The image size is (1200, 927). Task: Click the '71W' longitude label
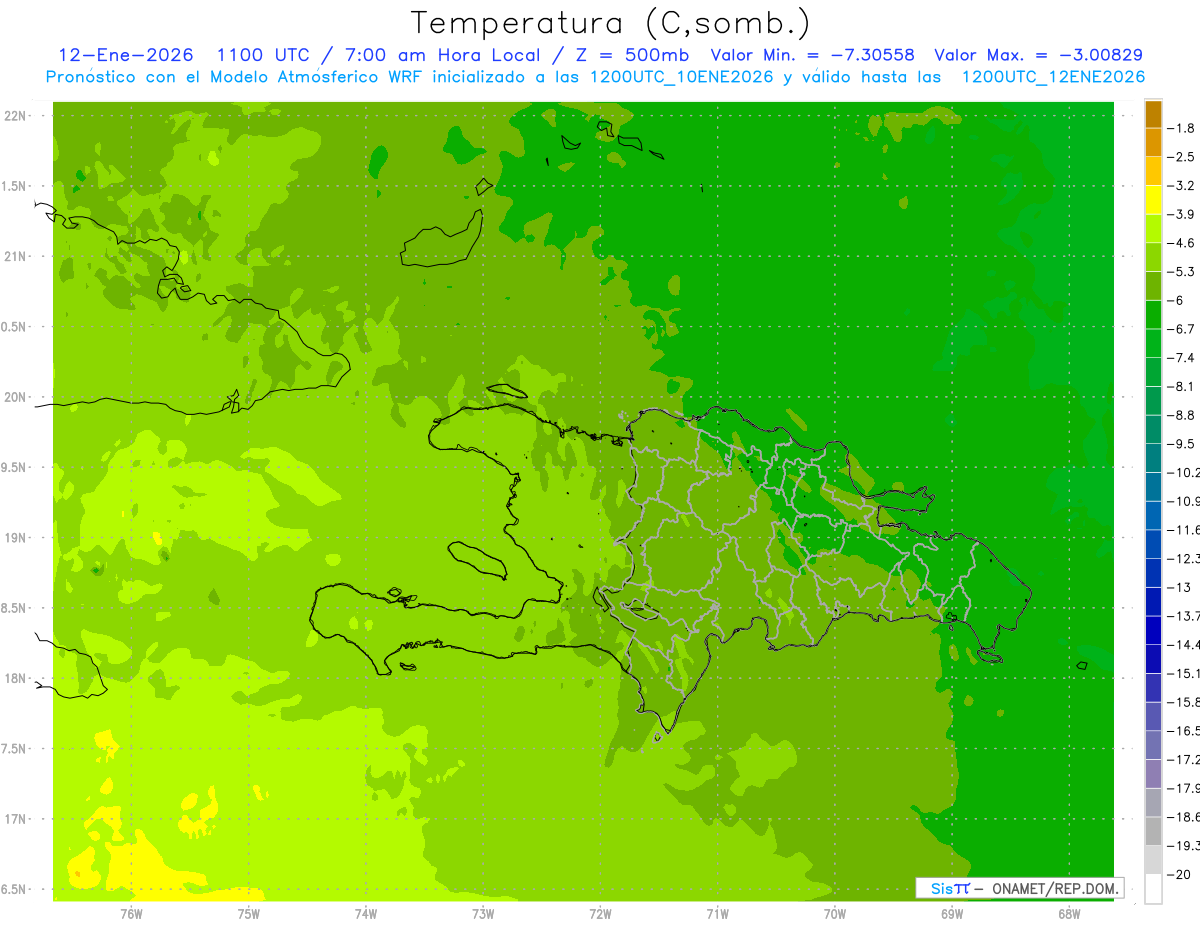[717, 914]
